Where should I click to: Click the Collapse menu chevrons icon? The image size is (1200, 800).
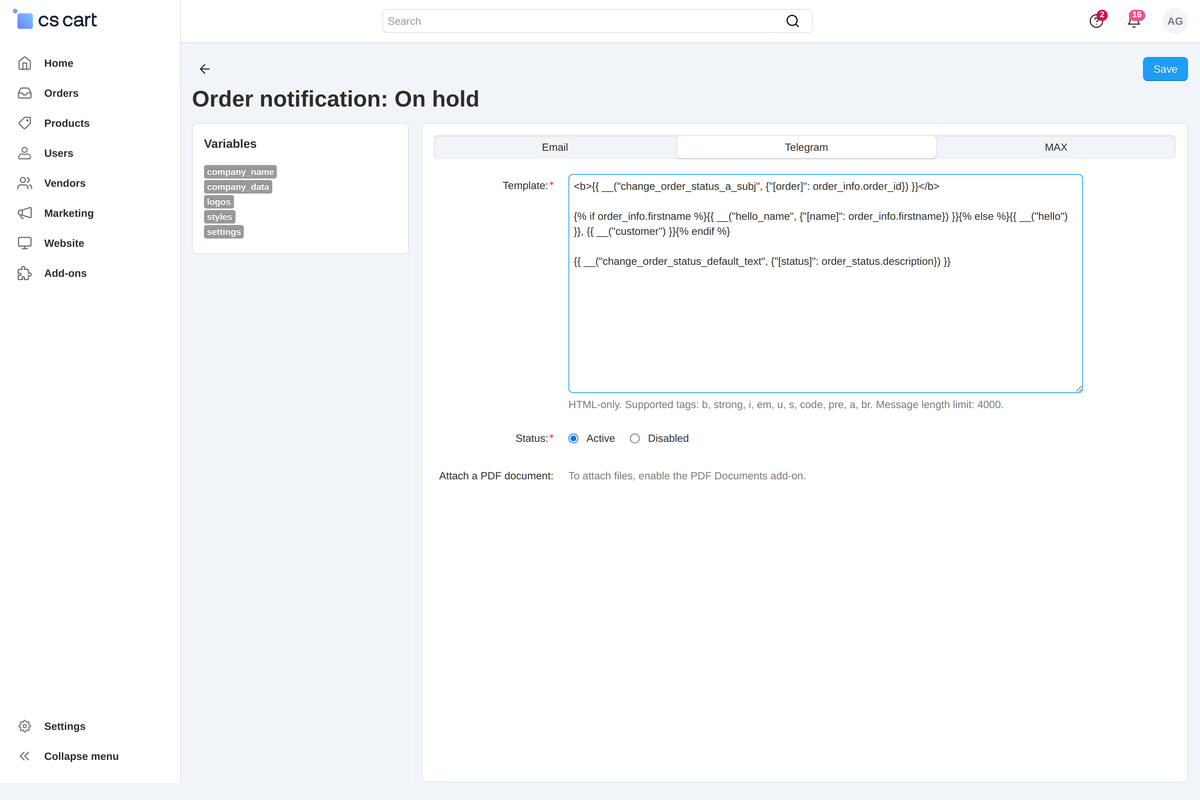click(25, 756)
